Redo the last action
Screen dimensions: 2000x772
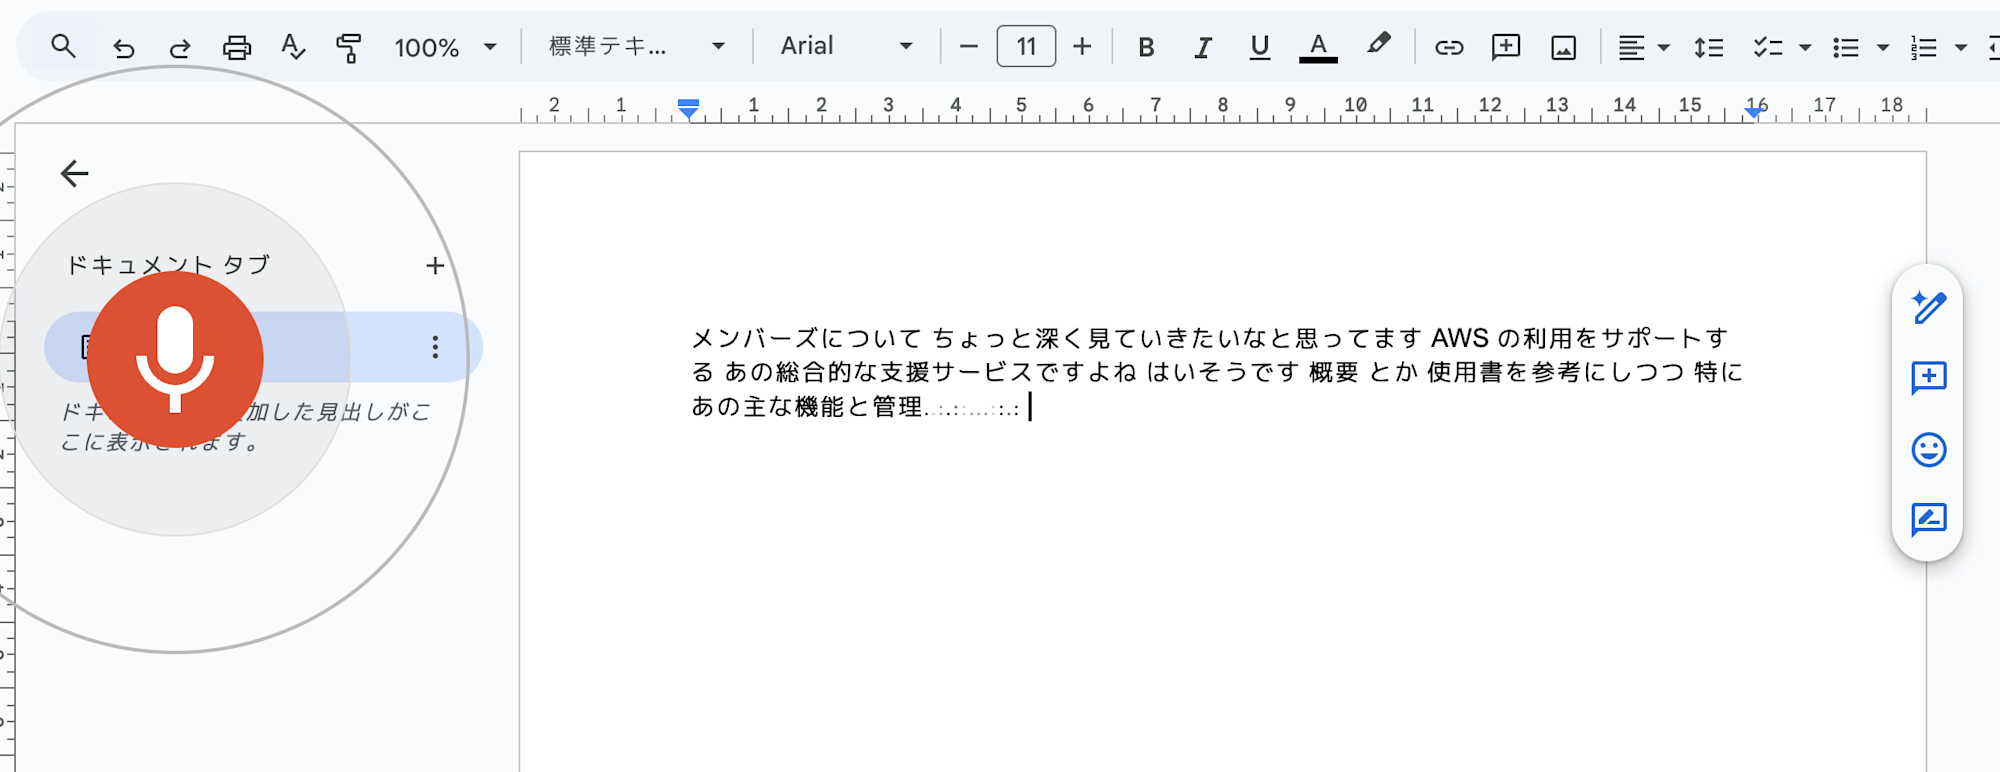180,47
